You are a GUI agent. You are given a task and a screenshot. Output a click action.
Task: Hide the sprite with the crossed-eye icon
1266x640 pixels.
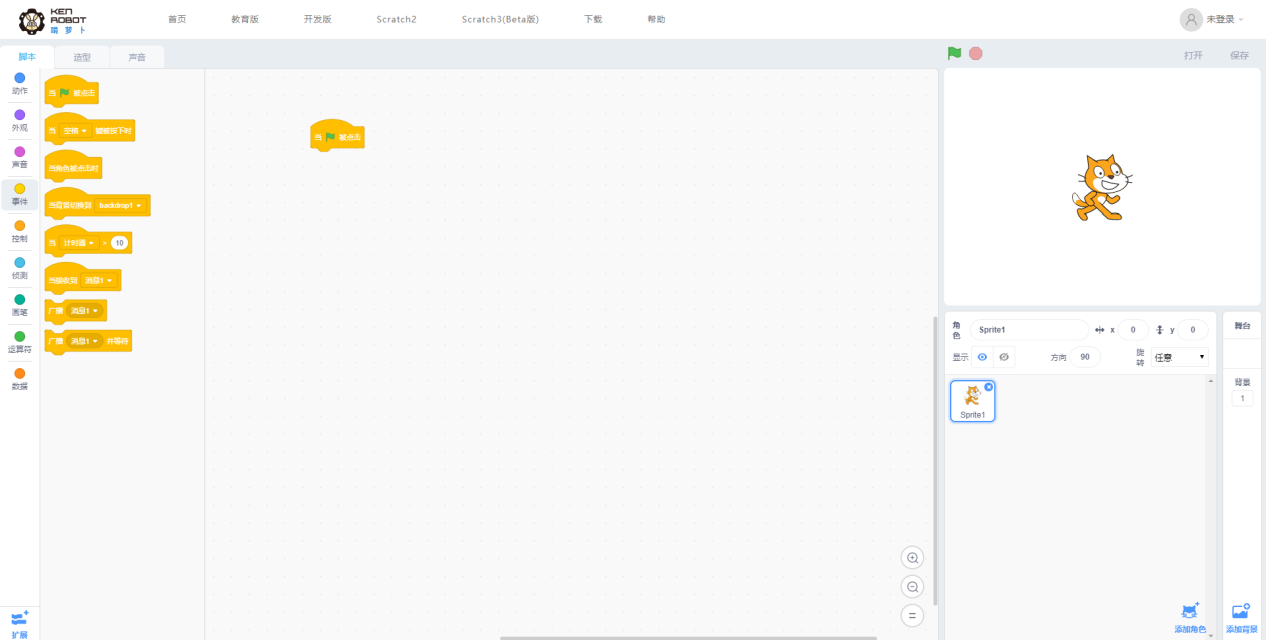tap(1004, 357)
